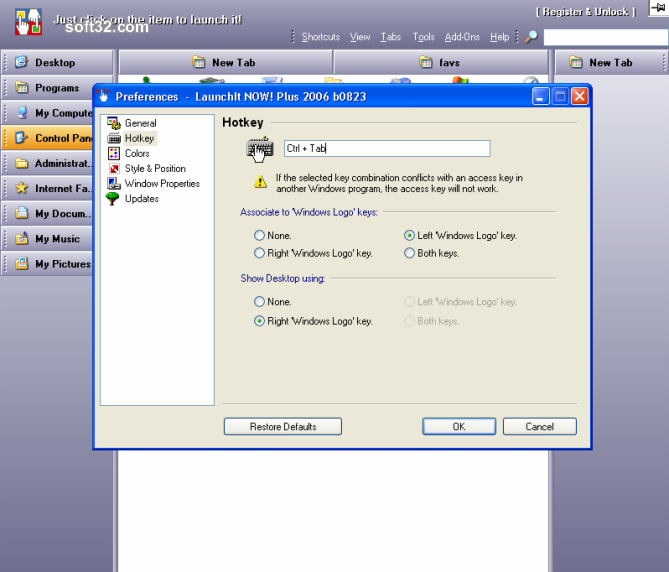Click the Window Properties icon
The height and width of the screenshot is (572, 669).
coord(113,183)
